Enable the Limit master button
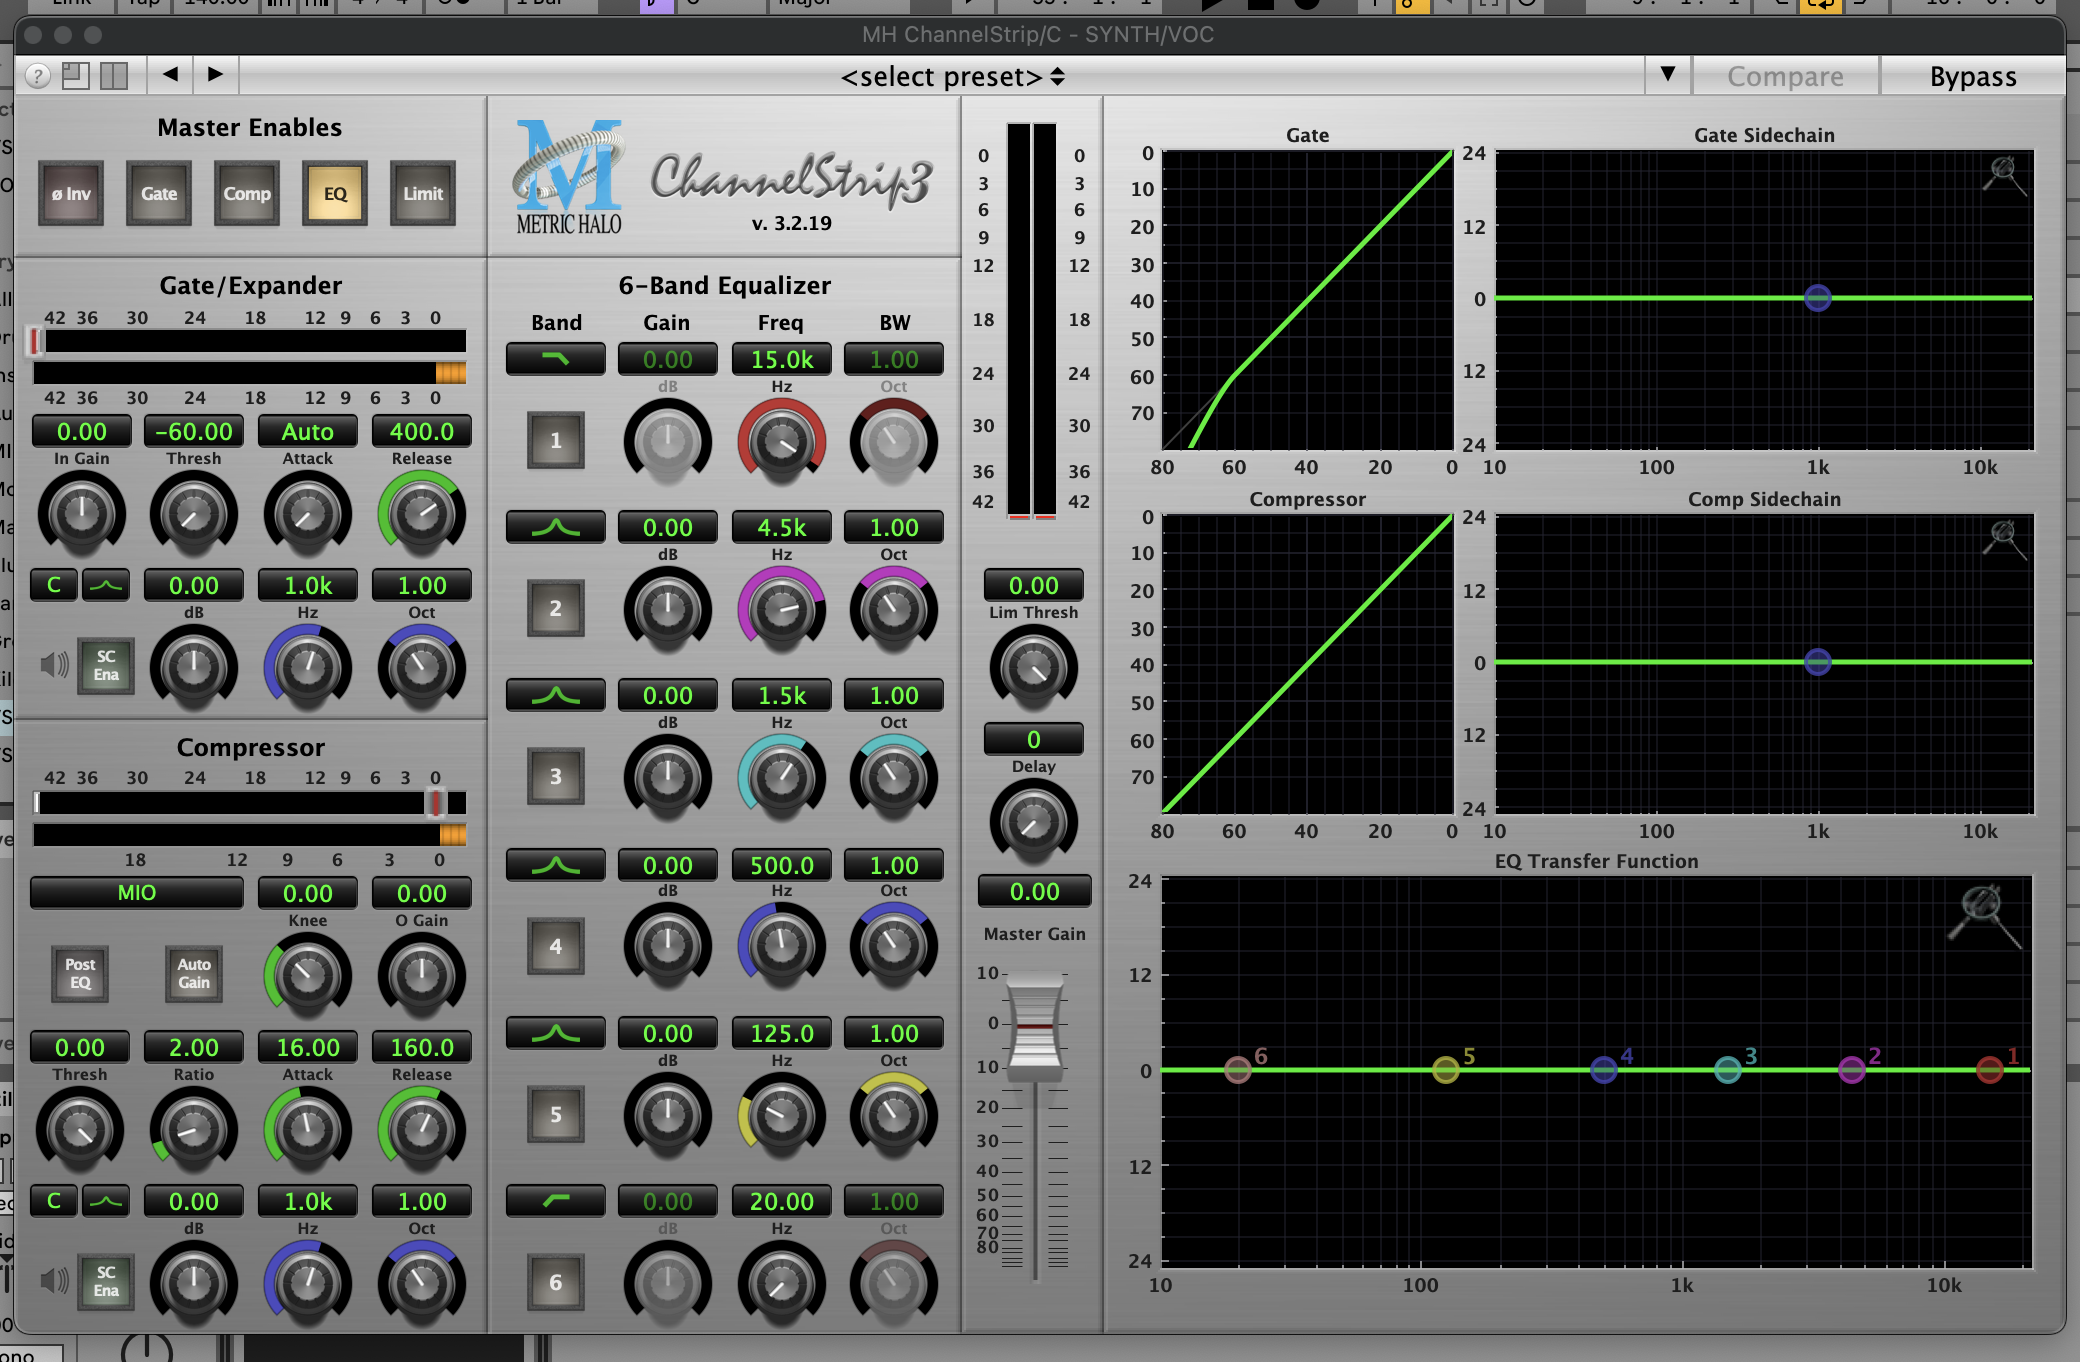Viewport: 2080px width, 1362px height. [423, 194]
